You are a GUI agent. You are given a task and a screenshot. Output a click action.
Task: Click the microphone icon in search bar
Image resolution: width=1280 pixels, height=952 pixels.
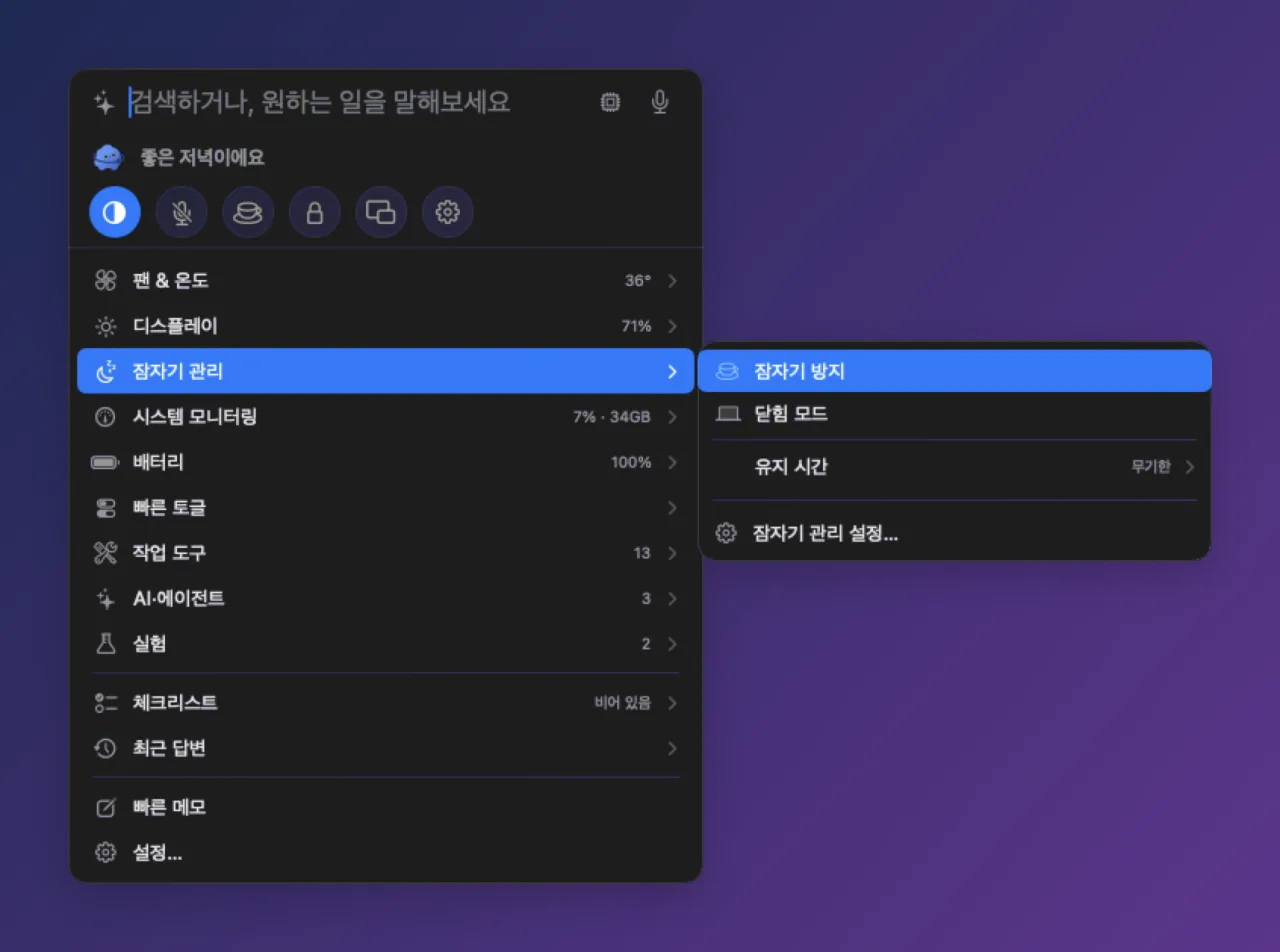tap(659, 102)
